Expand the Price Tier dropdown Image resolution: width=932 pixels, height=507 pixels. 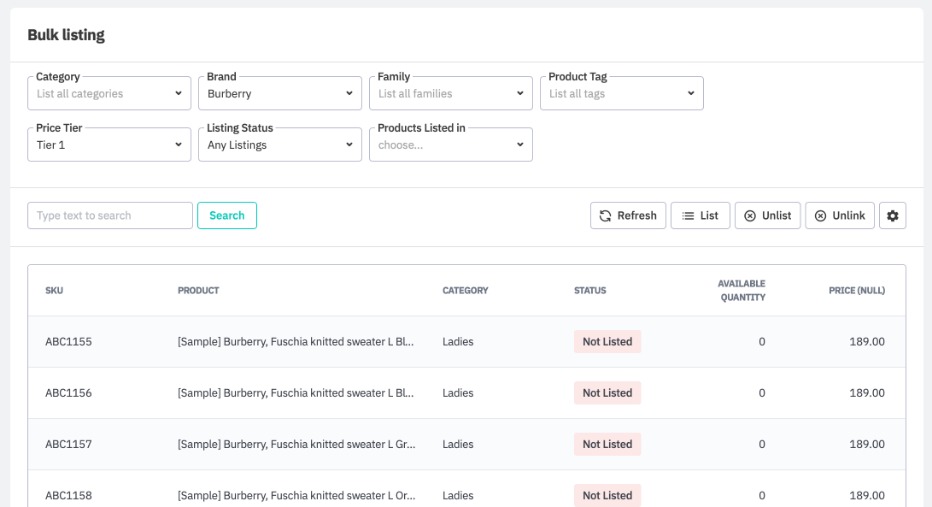coord(109,145)
